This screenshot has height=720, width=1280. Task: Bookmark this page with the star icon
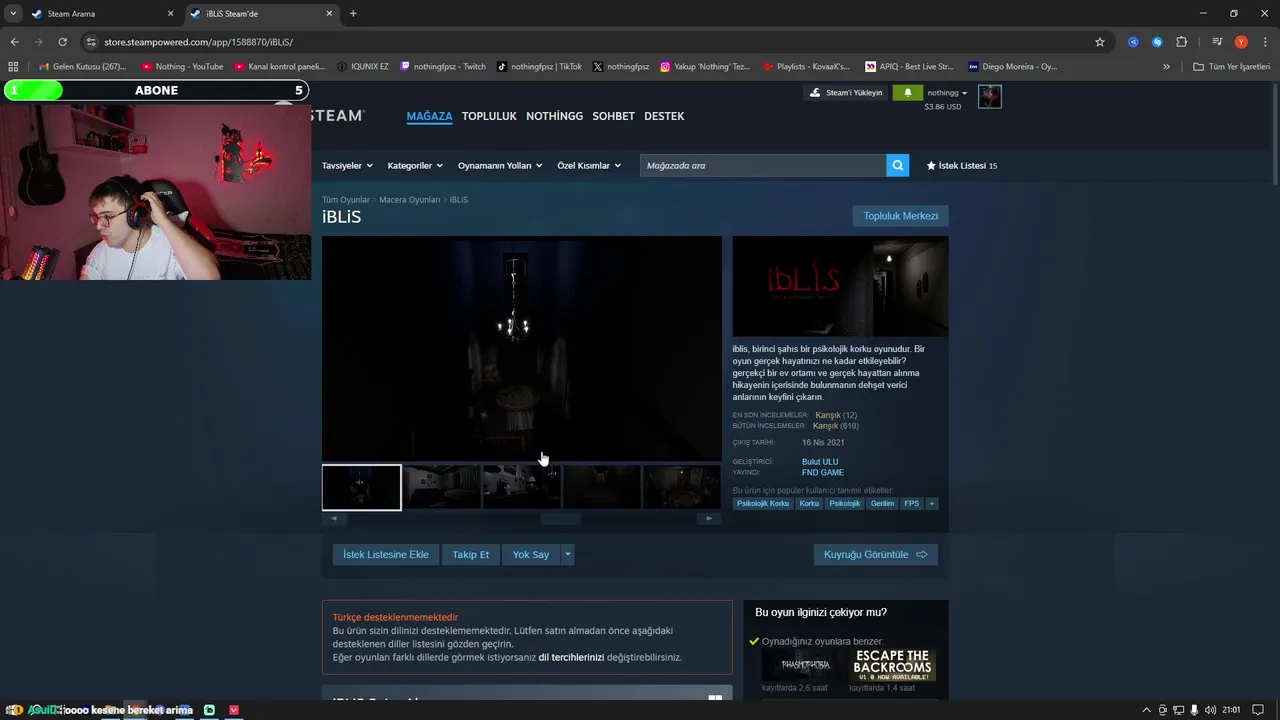pos(1100,42)
